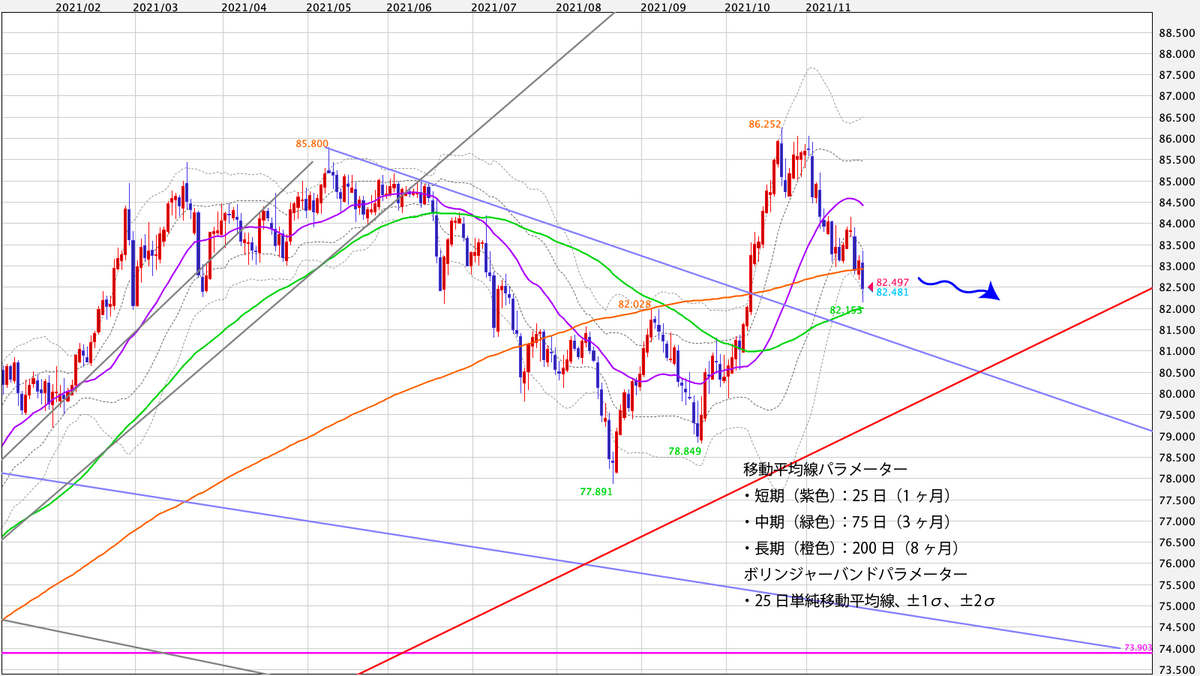Click the 2021/02 date label
The width and height of the screenshot is (1200, 676).
click(x=78, y=7)
